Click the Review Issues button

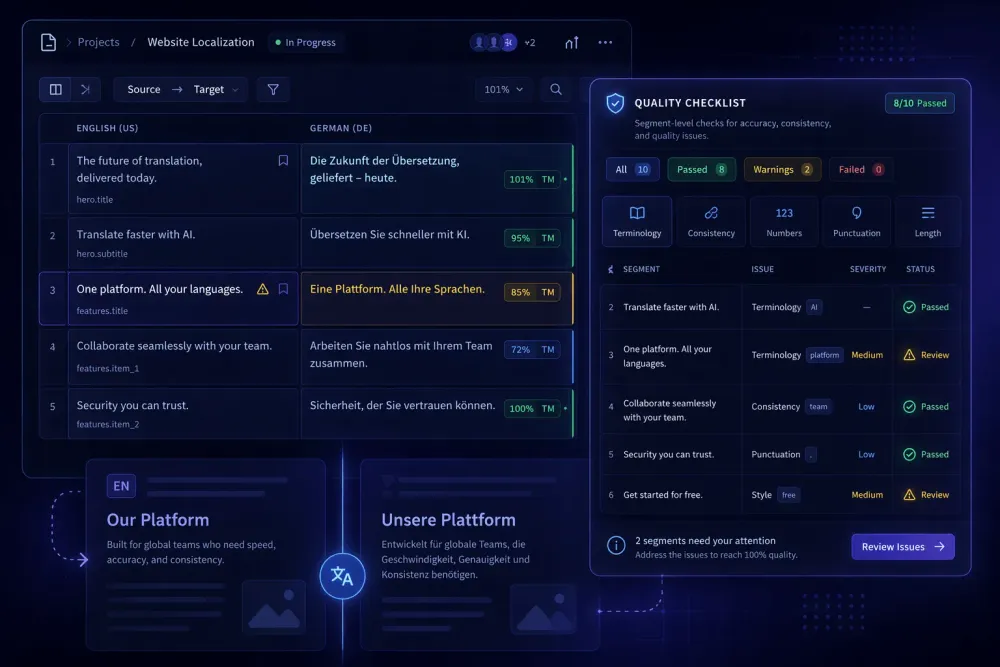click(902, 547)
